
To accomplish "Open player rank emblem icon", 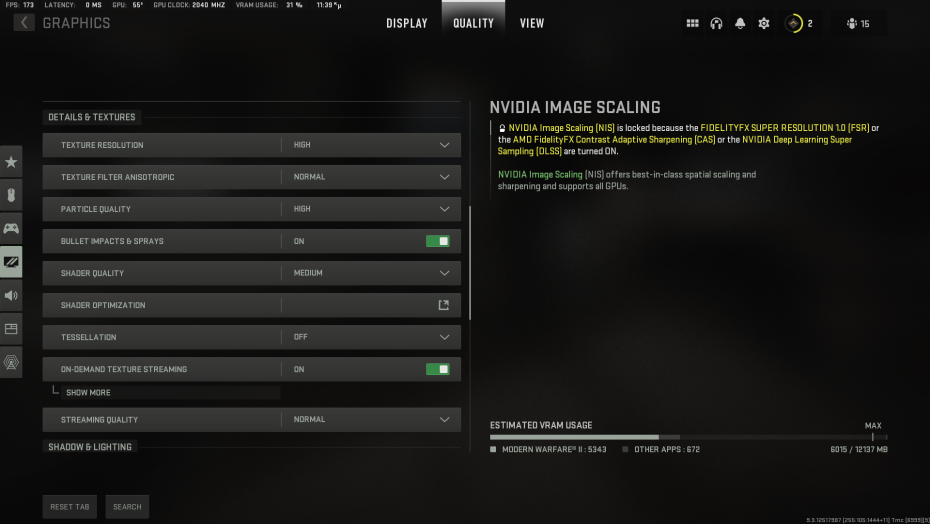I will pyautogui.click(x=794, y=23).
